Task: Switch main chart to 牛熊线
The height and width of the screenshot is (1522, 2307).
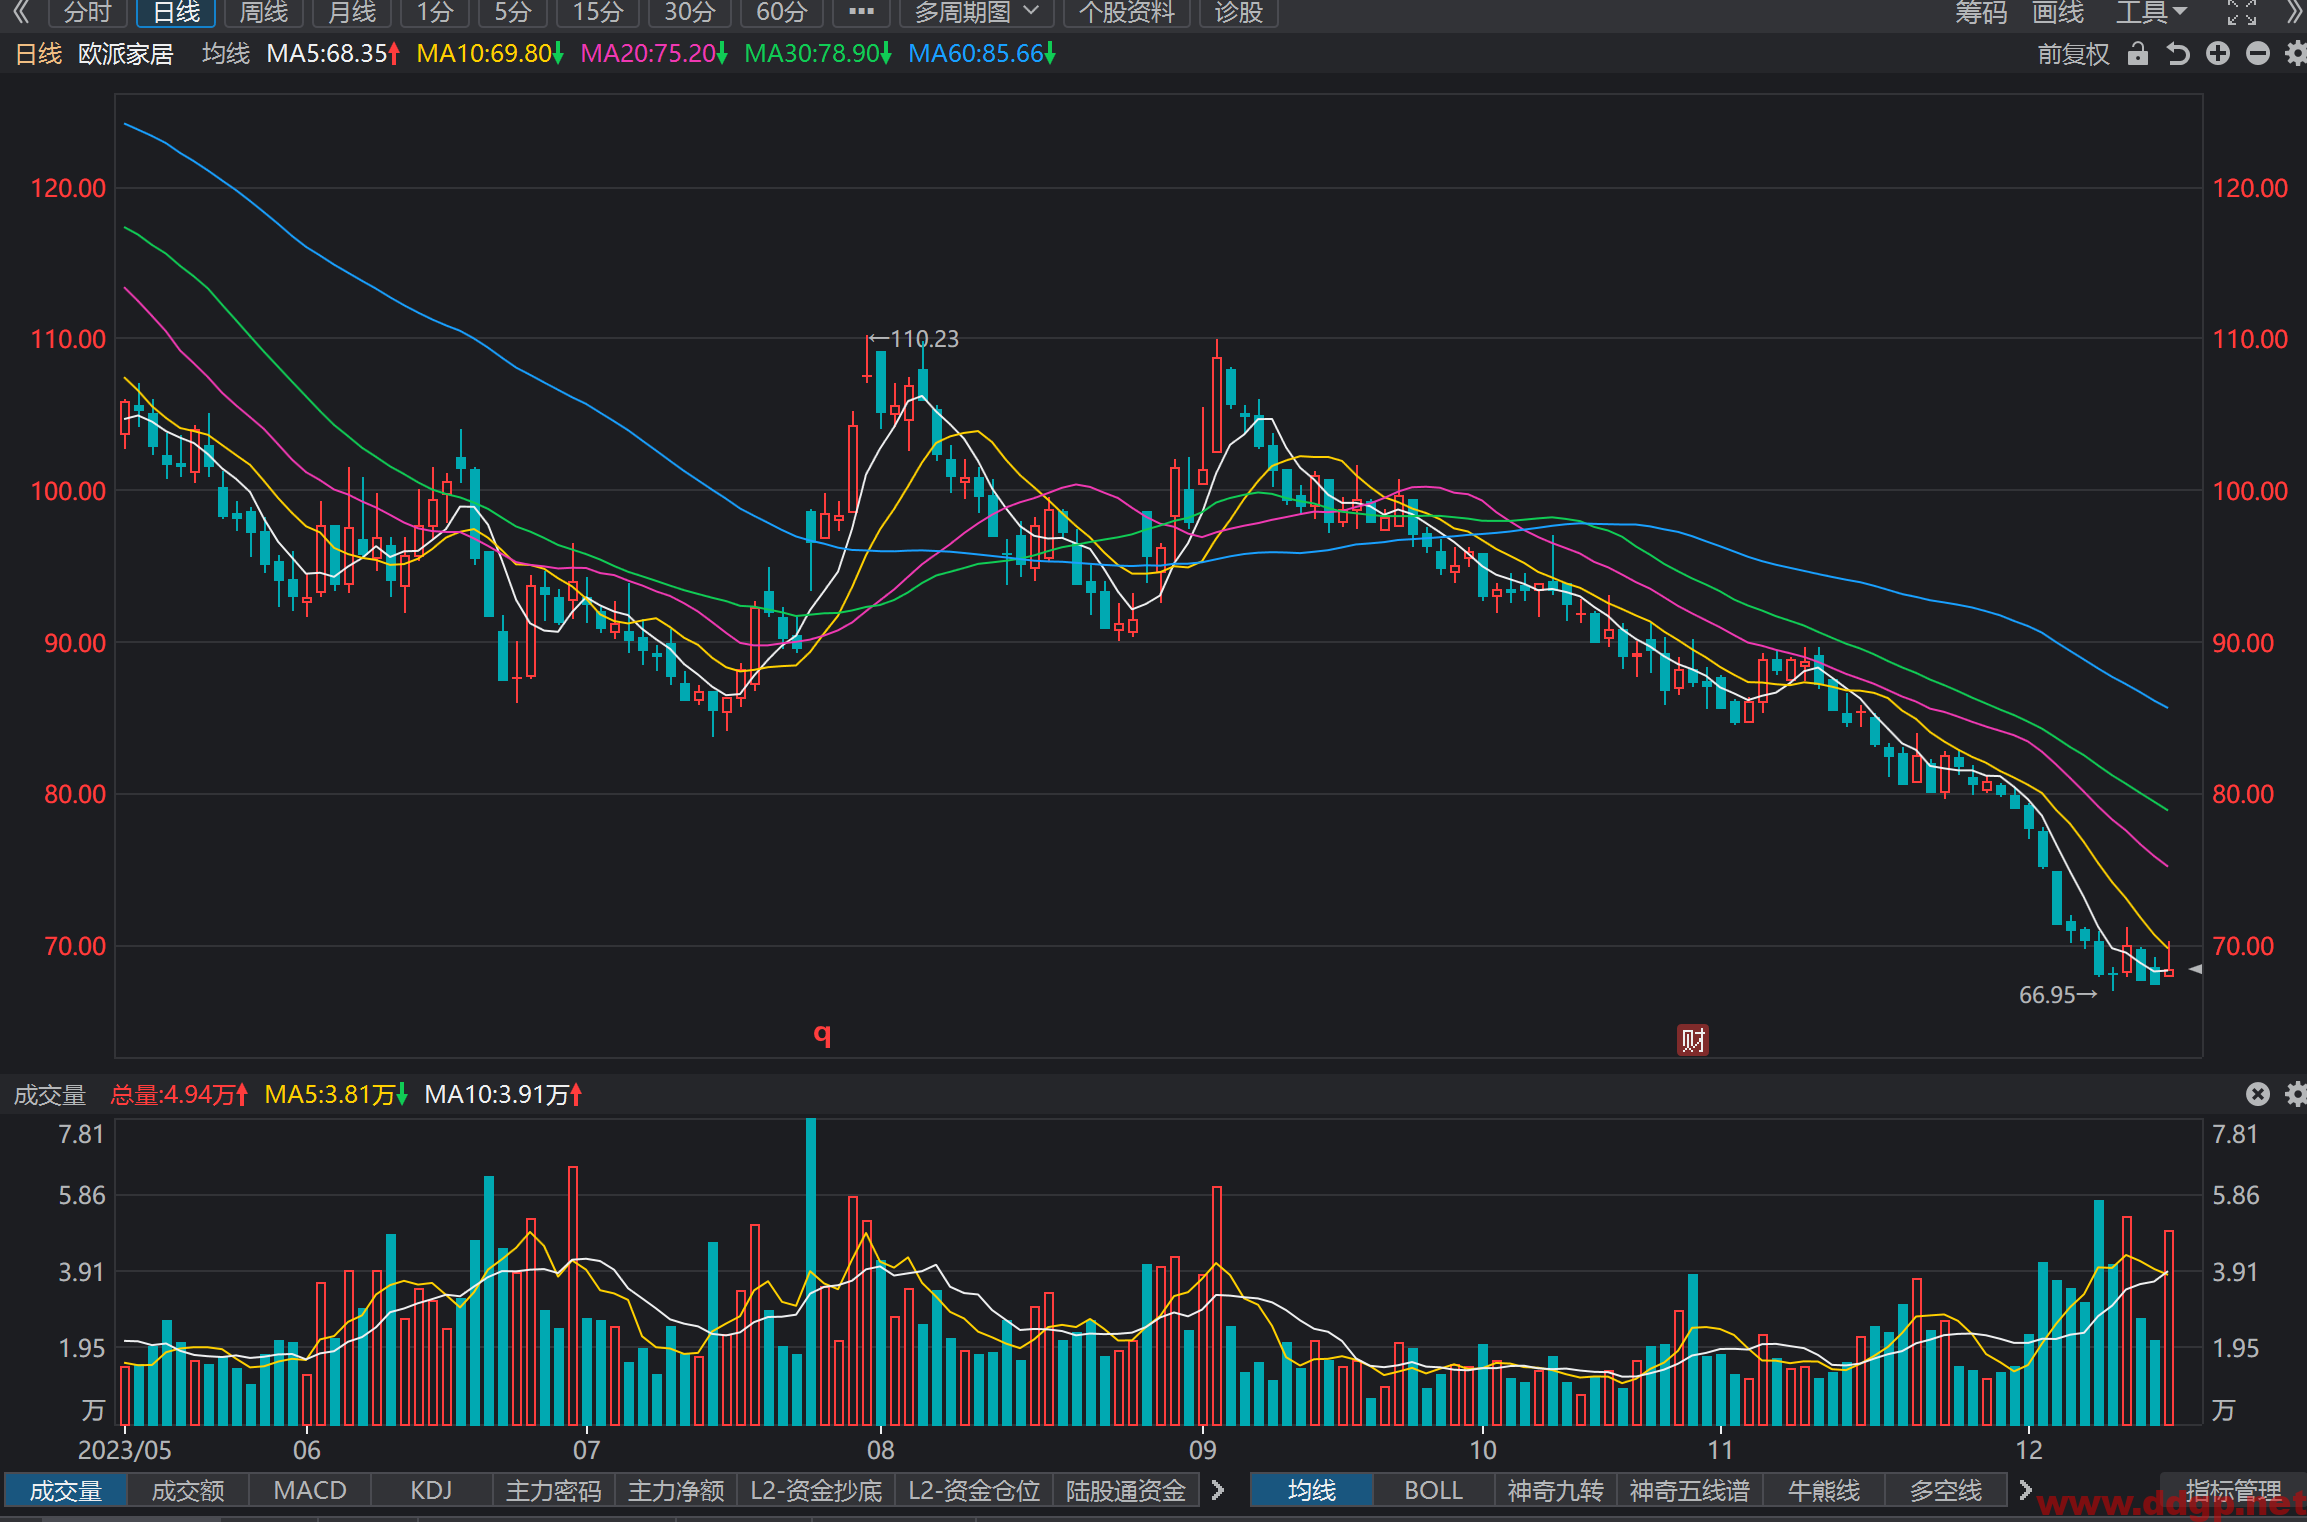Action: (x=1824, y=1490)
